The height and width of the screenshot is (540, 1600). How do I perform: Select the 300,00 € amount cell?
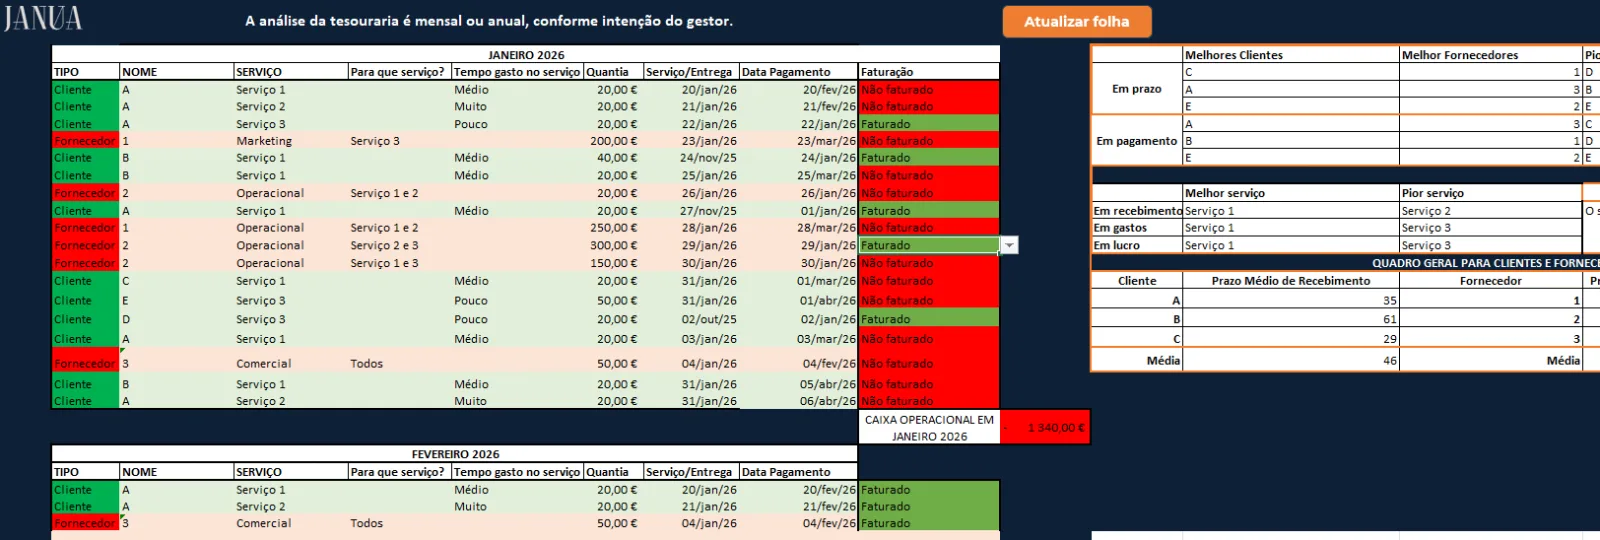click(611, 245)
